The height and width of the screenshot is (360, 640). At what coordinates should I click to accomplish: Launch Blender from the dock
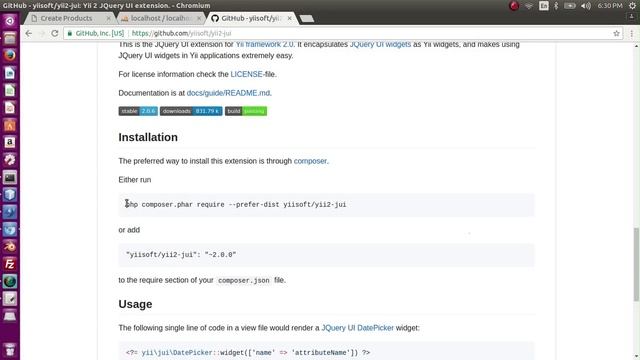pos(10,247)
